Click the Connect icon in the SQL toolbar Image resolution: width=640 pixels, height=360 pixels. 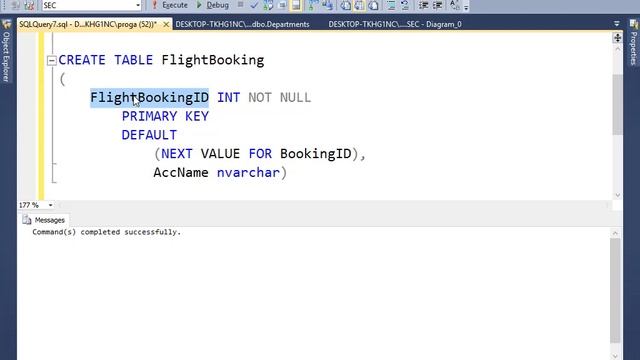click(x=16, y=5)
